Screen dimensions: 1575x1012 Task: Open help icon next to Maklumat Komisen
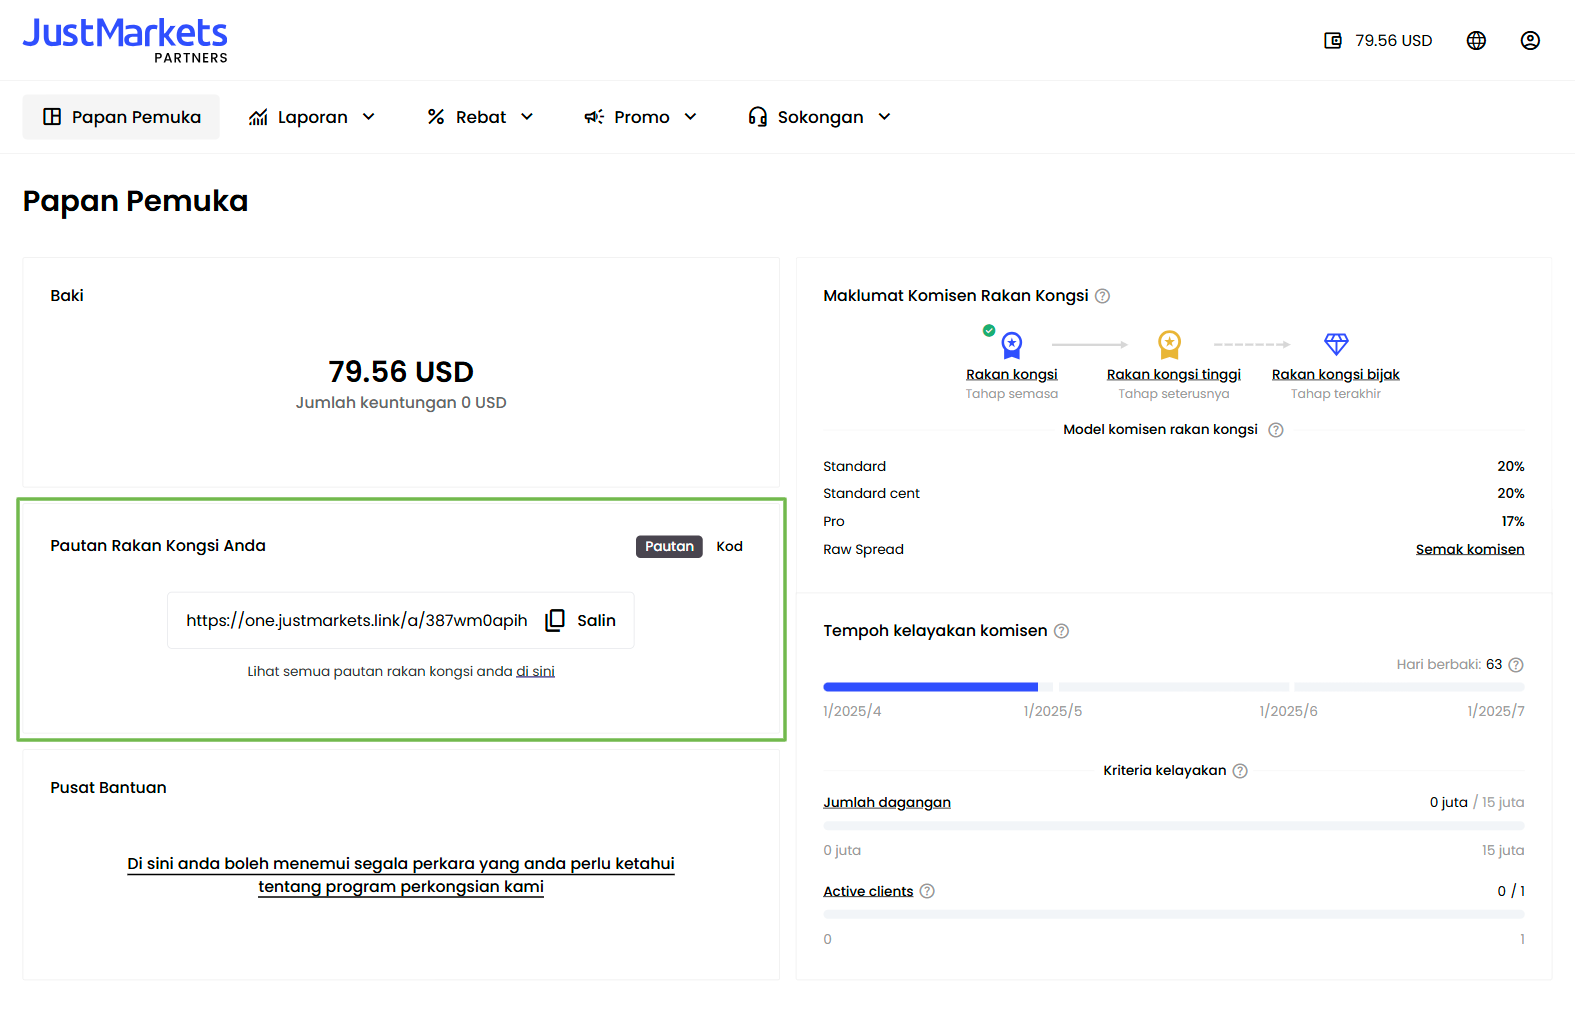pos(1102,296)
